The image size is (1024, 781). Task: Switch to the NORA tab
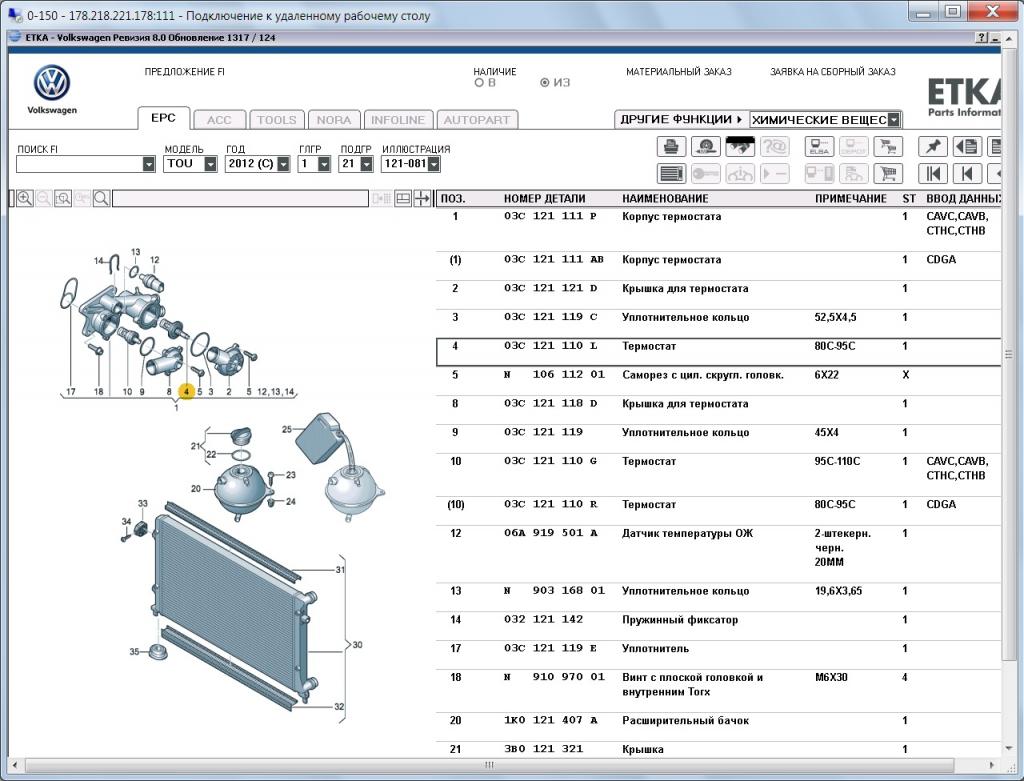click(334, 120)
